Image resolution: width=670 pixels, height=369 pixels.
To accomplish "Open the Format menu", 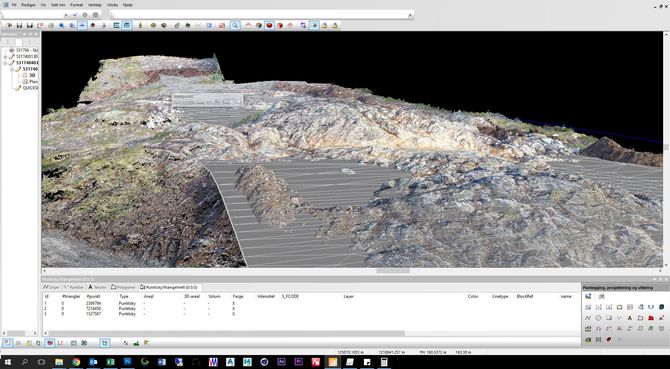I will coord(76,5).
